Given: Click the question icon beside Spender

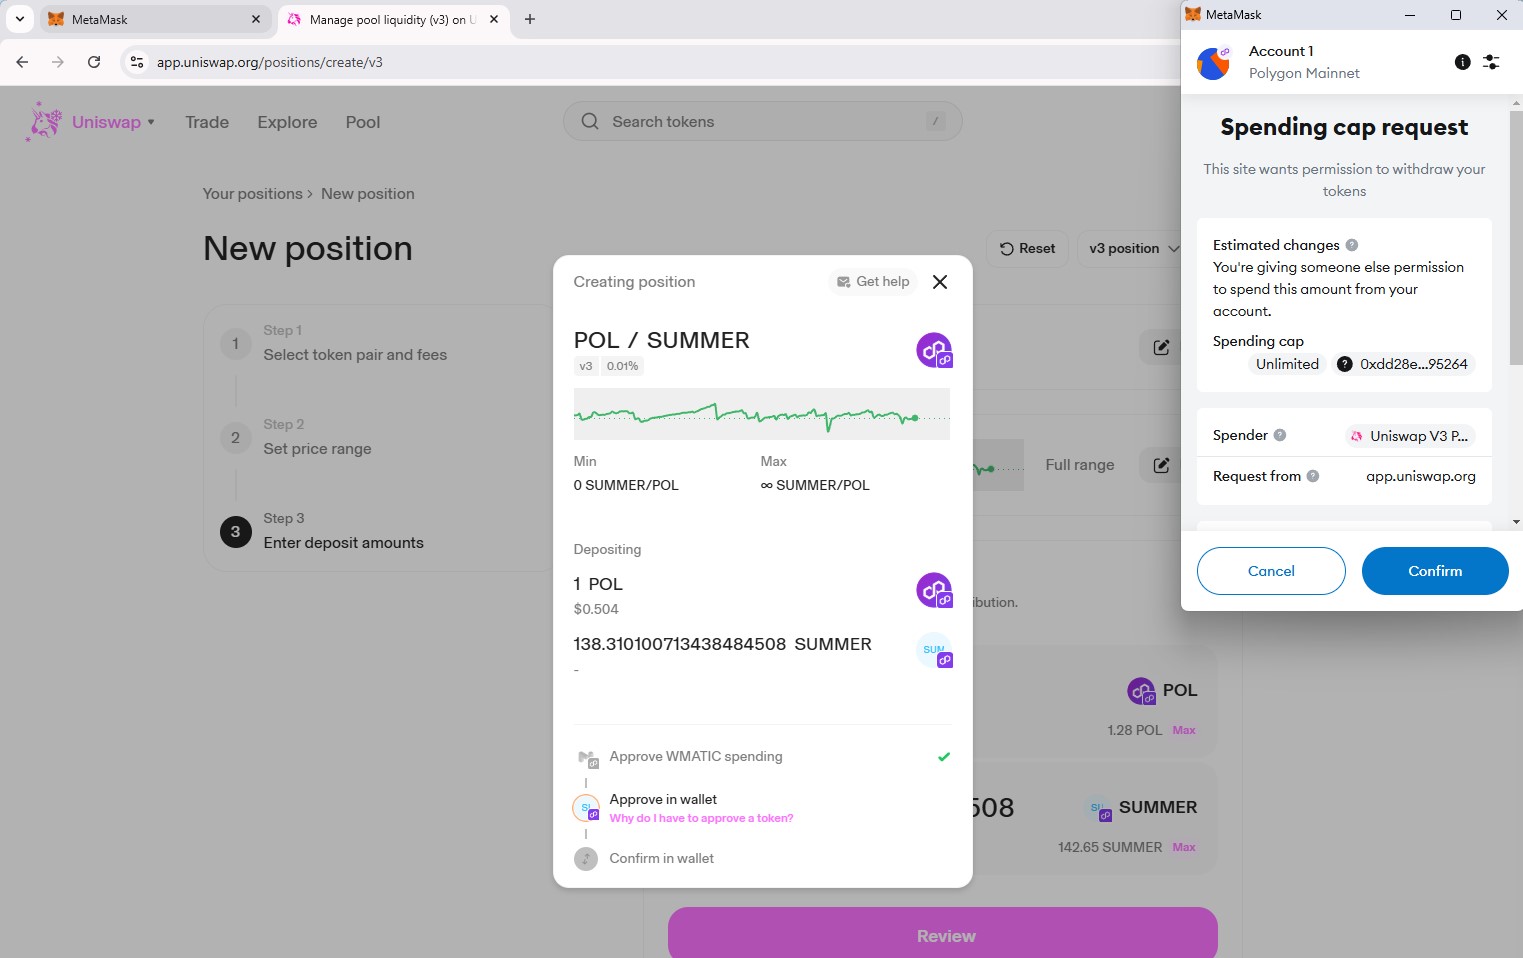Looking at the screenshot, I should click(x=1280, y=435).
